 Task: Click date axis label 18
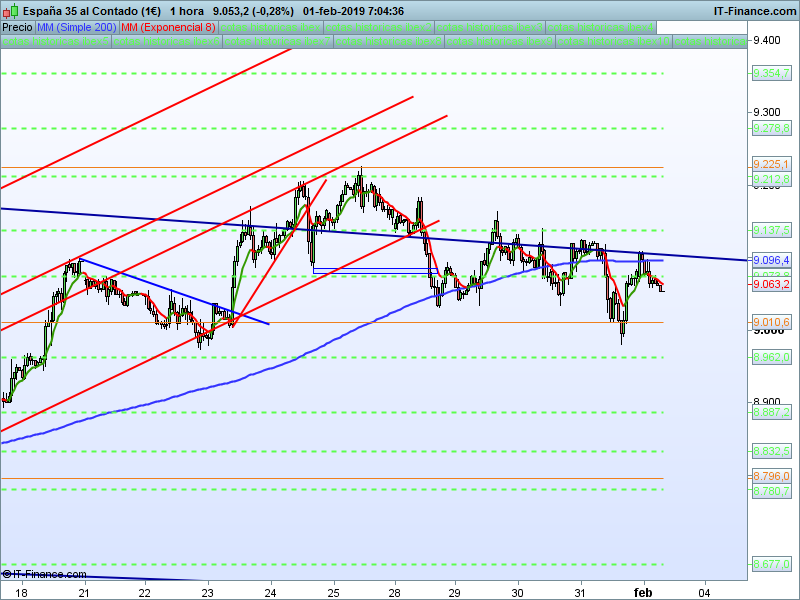[x=21, y=593]
